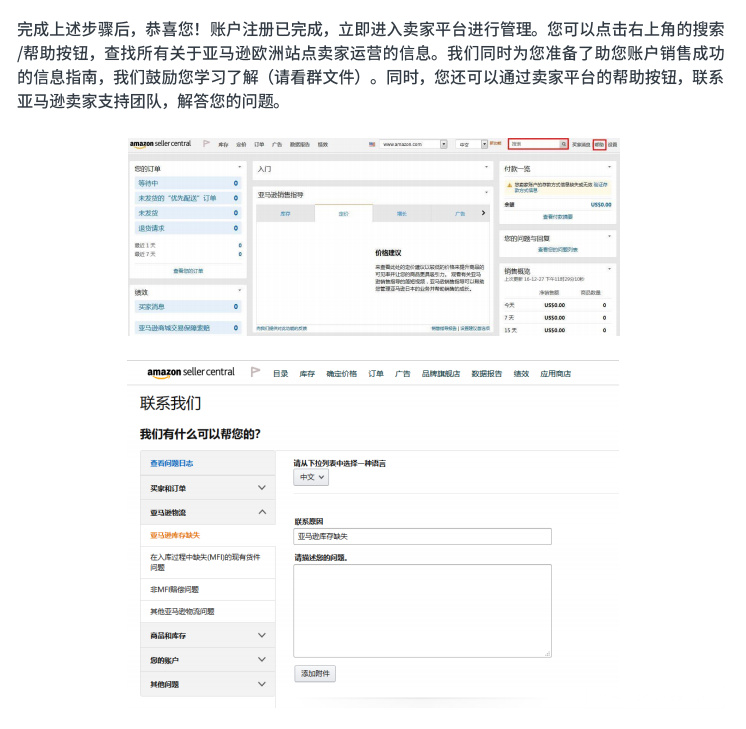Select the 等待中 orders row

tap(188, 183)
